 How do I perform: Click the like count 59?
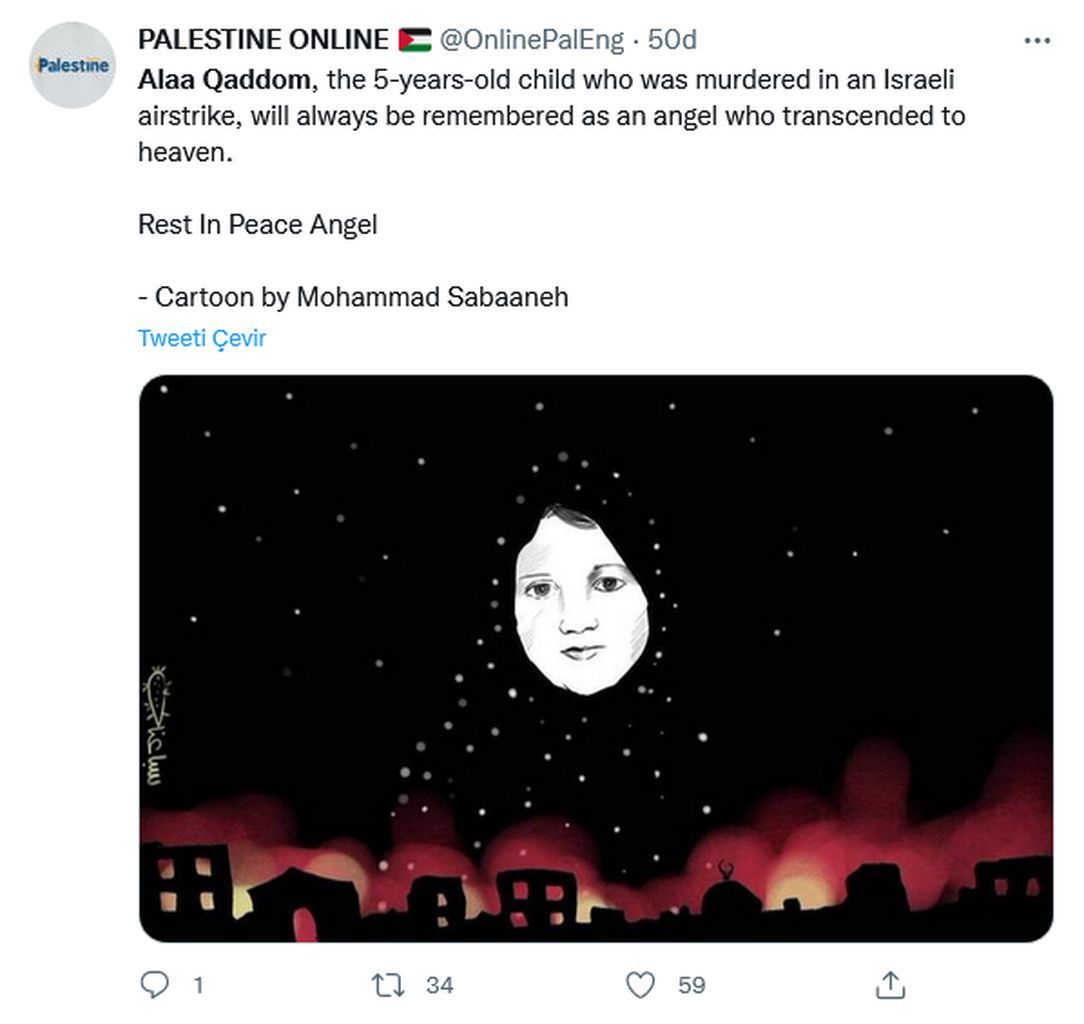(691, 985)
